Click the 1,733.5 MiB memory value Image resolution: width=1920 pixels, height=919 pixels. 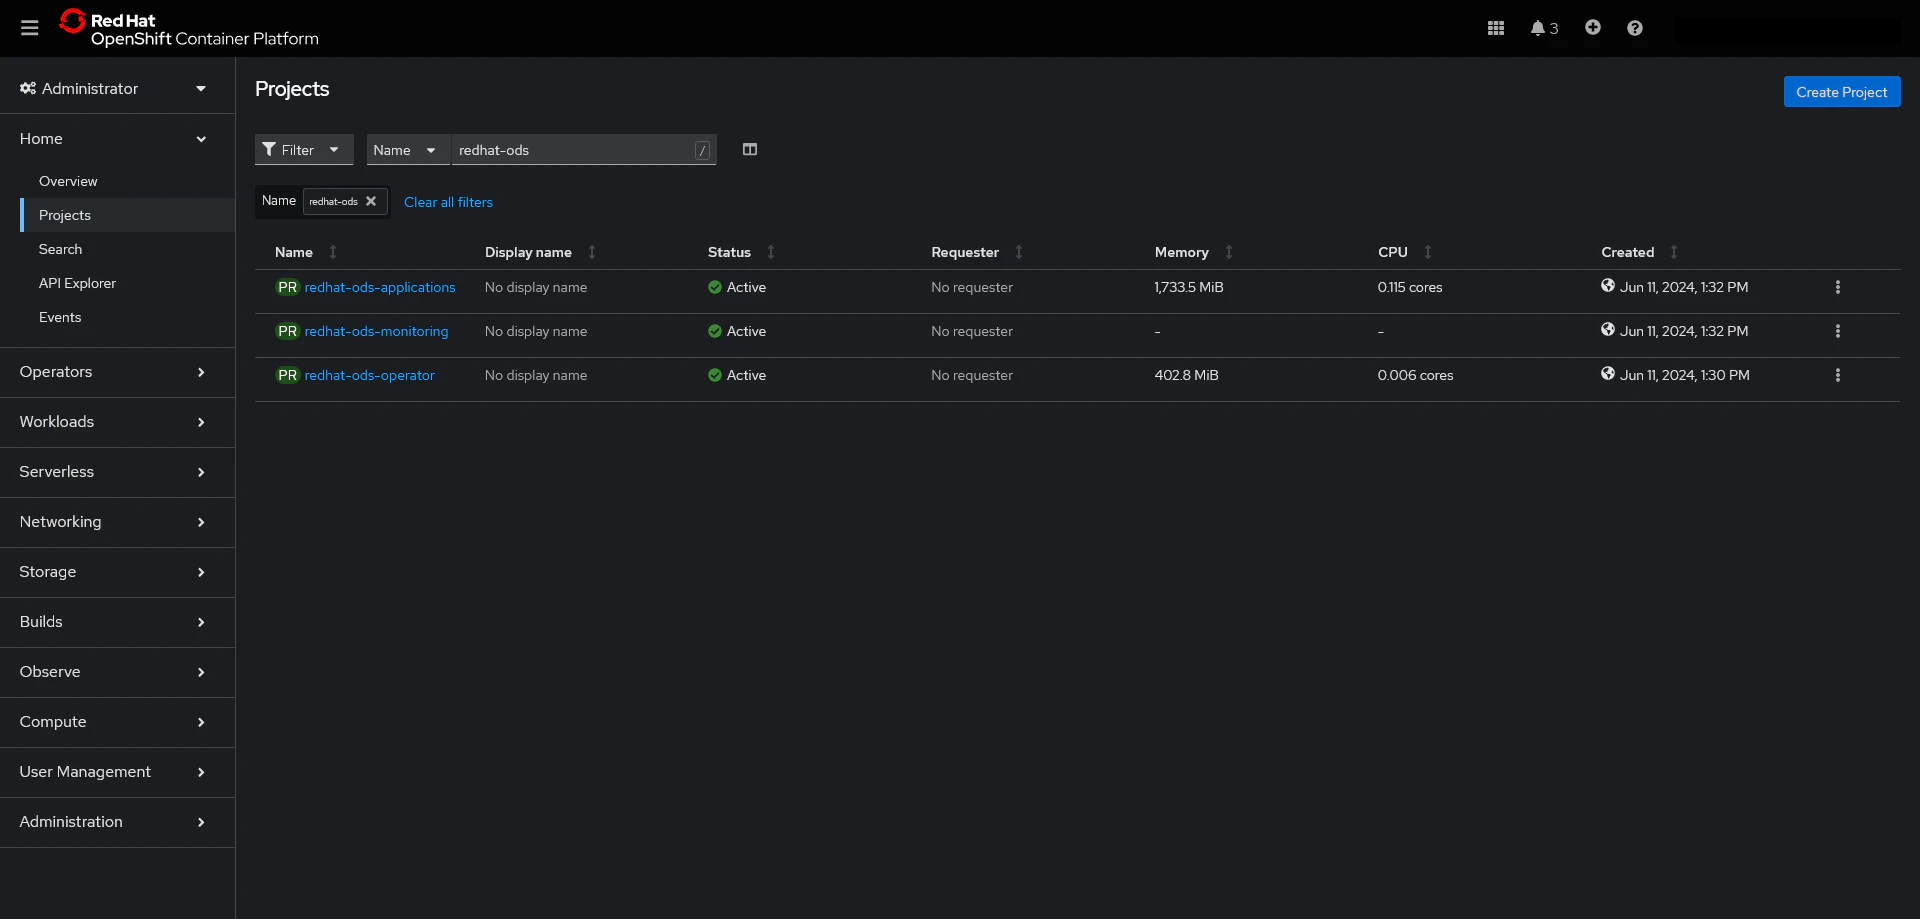coord(1189,287)
